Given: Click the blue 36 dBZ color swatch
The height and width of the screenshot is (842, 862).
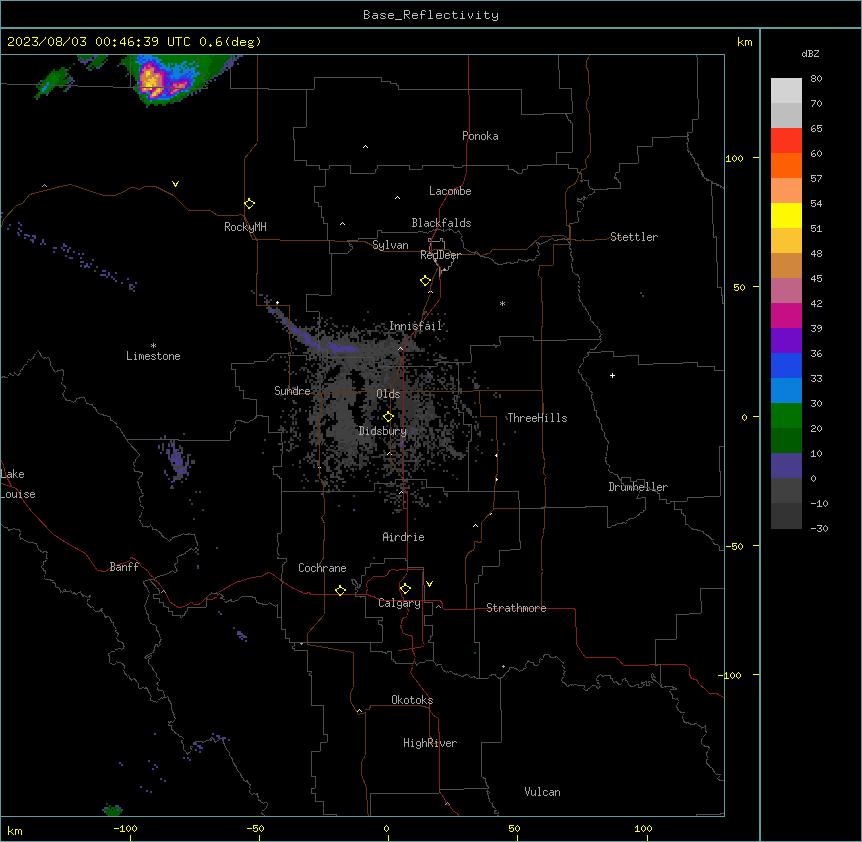Looking at the screenshot, I should (x=786, y=365).
